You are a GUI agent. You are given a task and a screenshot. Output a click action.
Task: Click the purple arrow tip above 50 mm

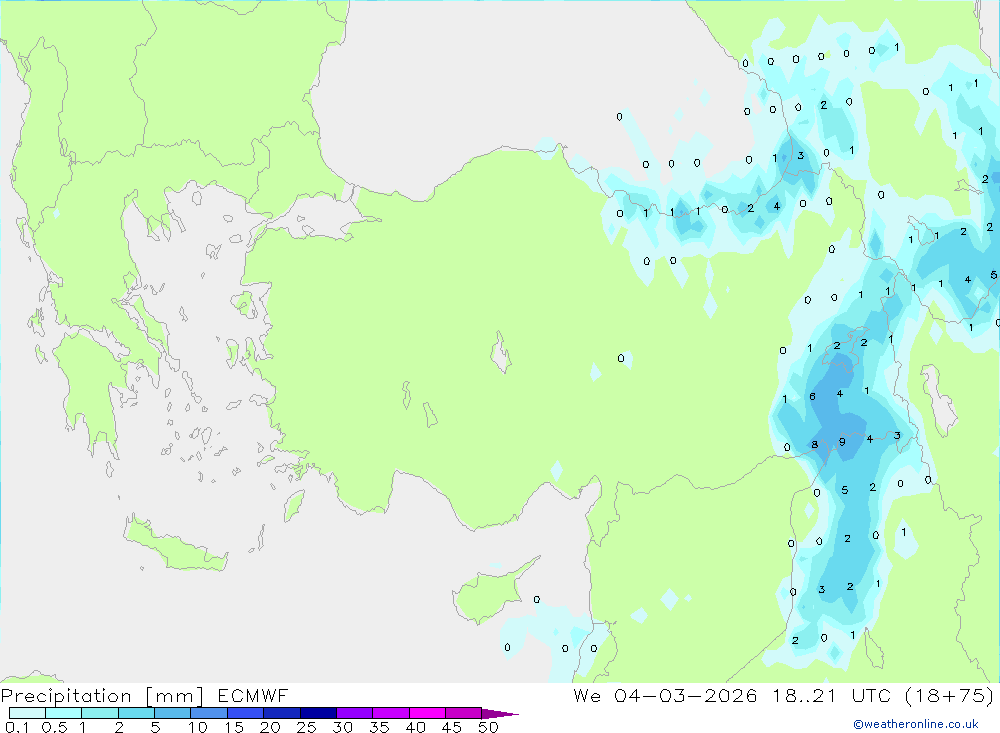click(499, 714)
